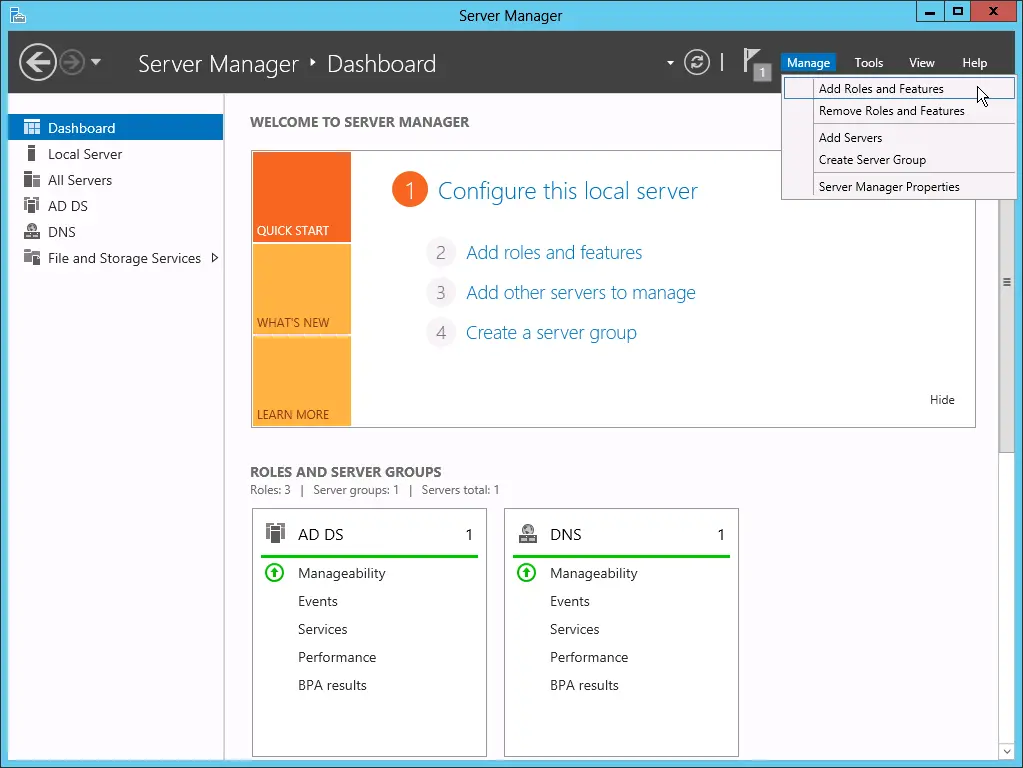Select Create Server Group from the open menu
The image size is (1023, 768).
(x=872, y=159)
